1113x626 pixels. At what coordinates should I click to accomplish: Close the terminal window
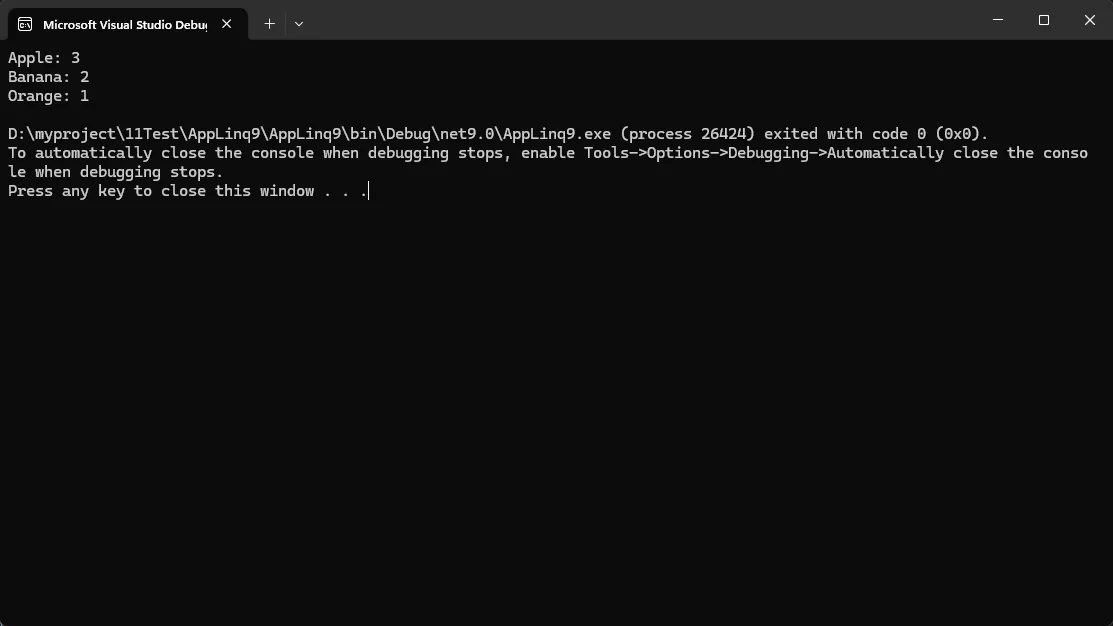click(1090, 20)
